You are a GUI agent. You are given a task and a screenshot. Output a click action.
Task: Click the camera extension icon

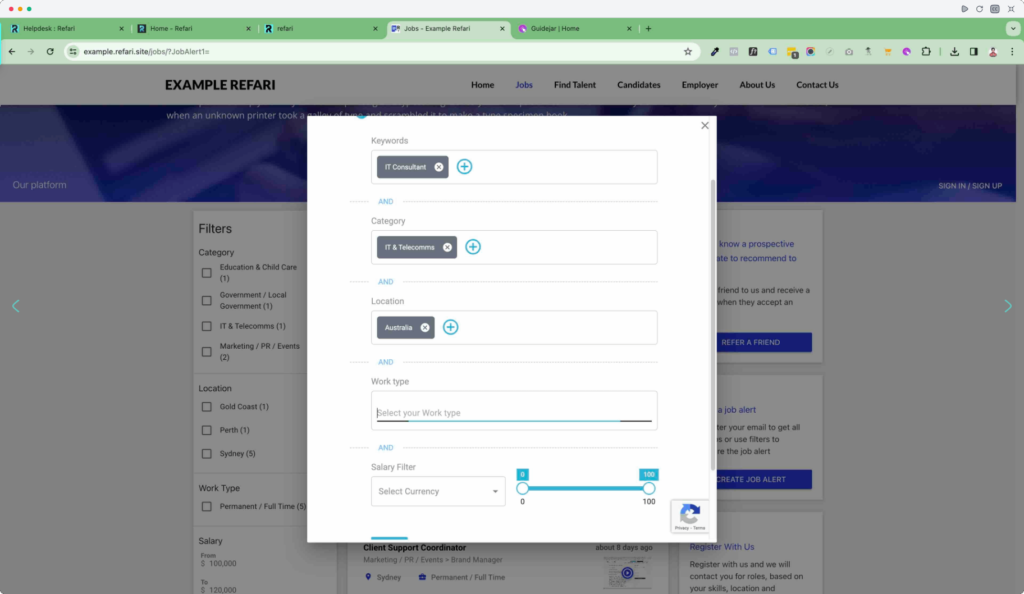(849, 52)
